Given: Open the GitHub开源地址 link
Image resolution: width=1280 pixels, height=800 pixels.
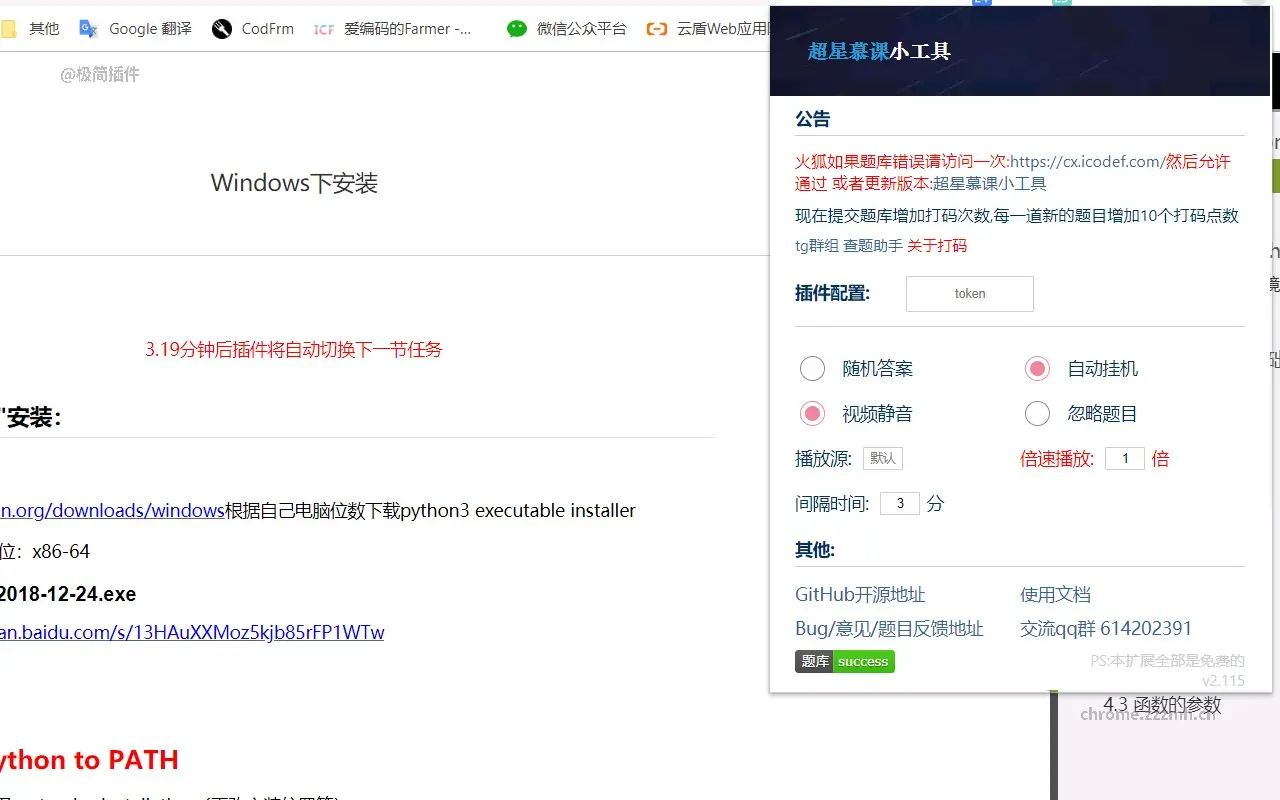Looking at the screenshot, I should (x=859, y=594).
